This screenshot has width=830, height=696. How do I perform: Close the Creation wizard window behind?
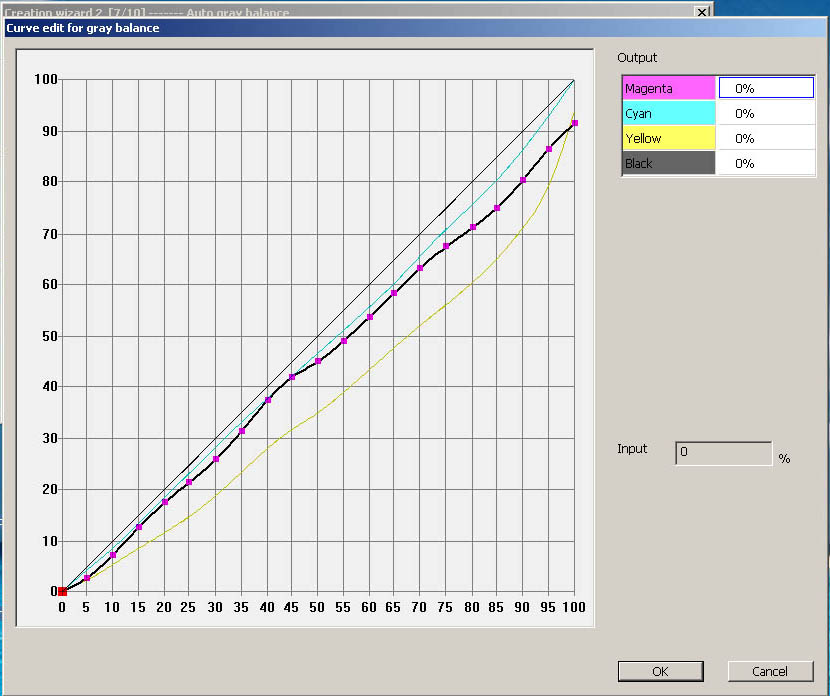702,11
